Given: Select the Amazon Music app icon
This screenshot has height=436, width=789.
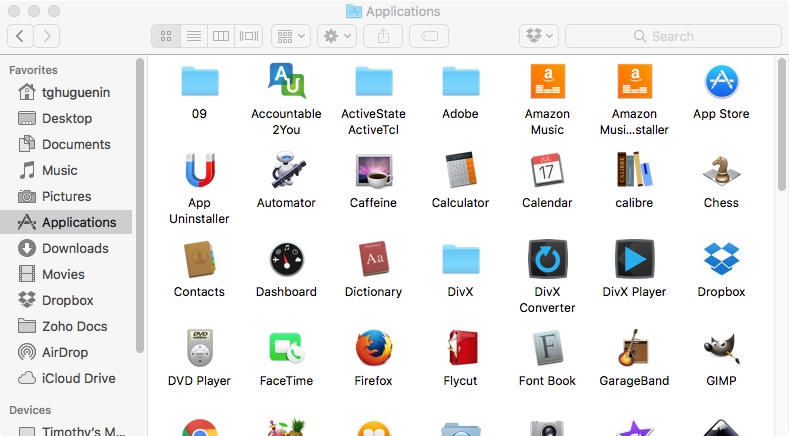Looking at the screenshot, I should coord(547,81).
